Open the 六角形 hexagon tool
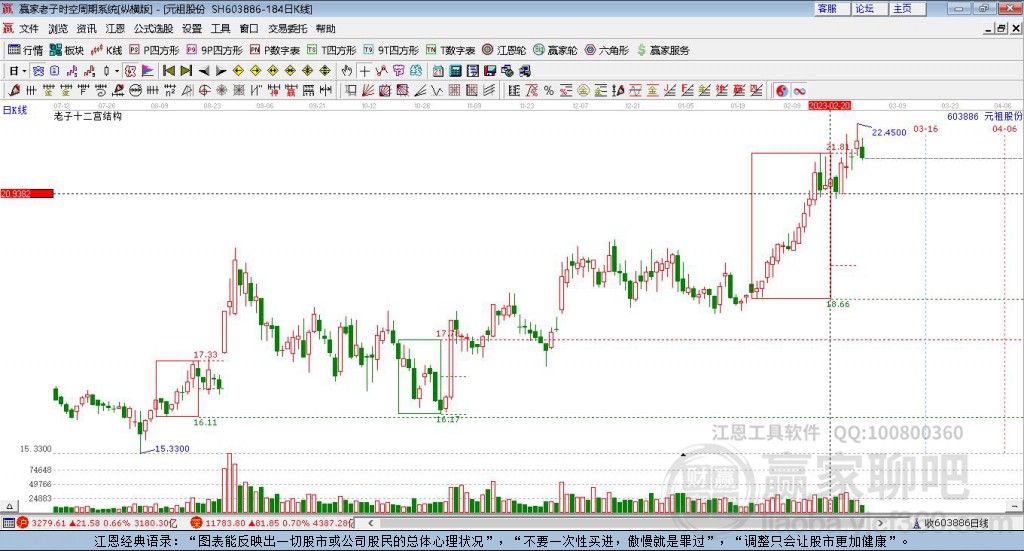The image size is (1024, 551). 607,50
